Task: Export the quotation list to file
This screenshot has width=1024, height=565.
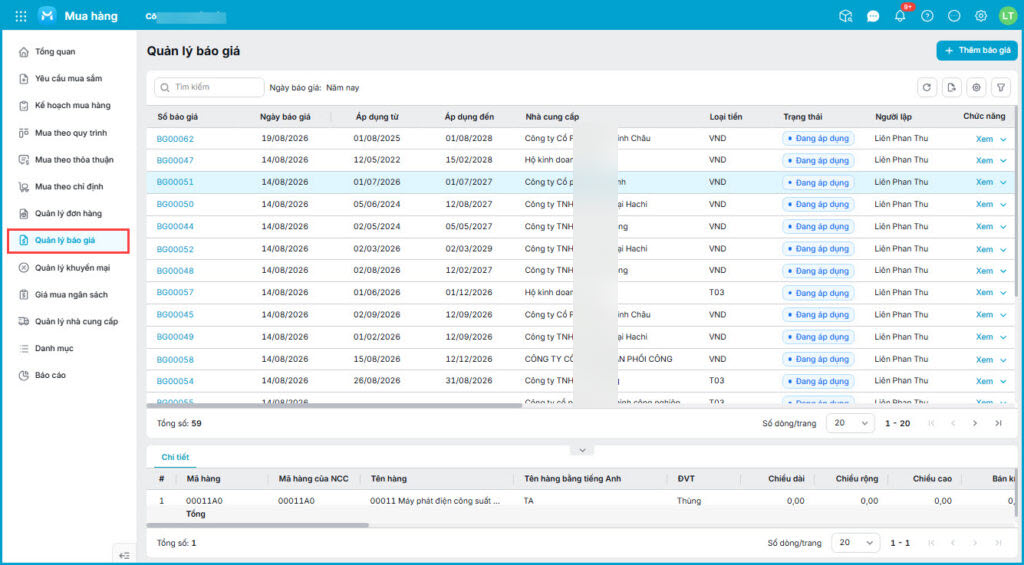Action: (952, 88)
